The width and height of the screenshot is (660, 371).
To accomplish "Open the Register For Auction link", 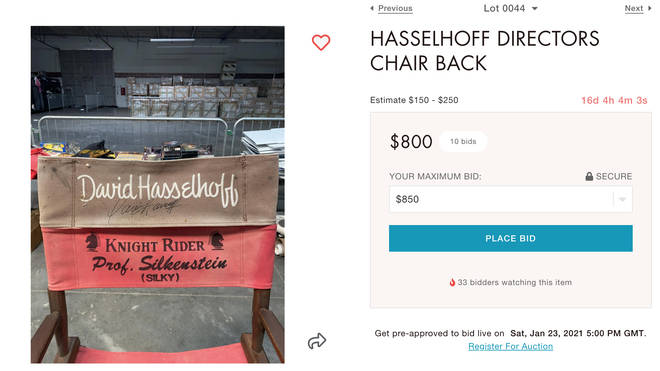I will (511, 346).
